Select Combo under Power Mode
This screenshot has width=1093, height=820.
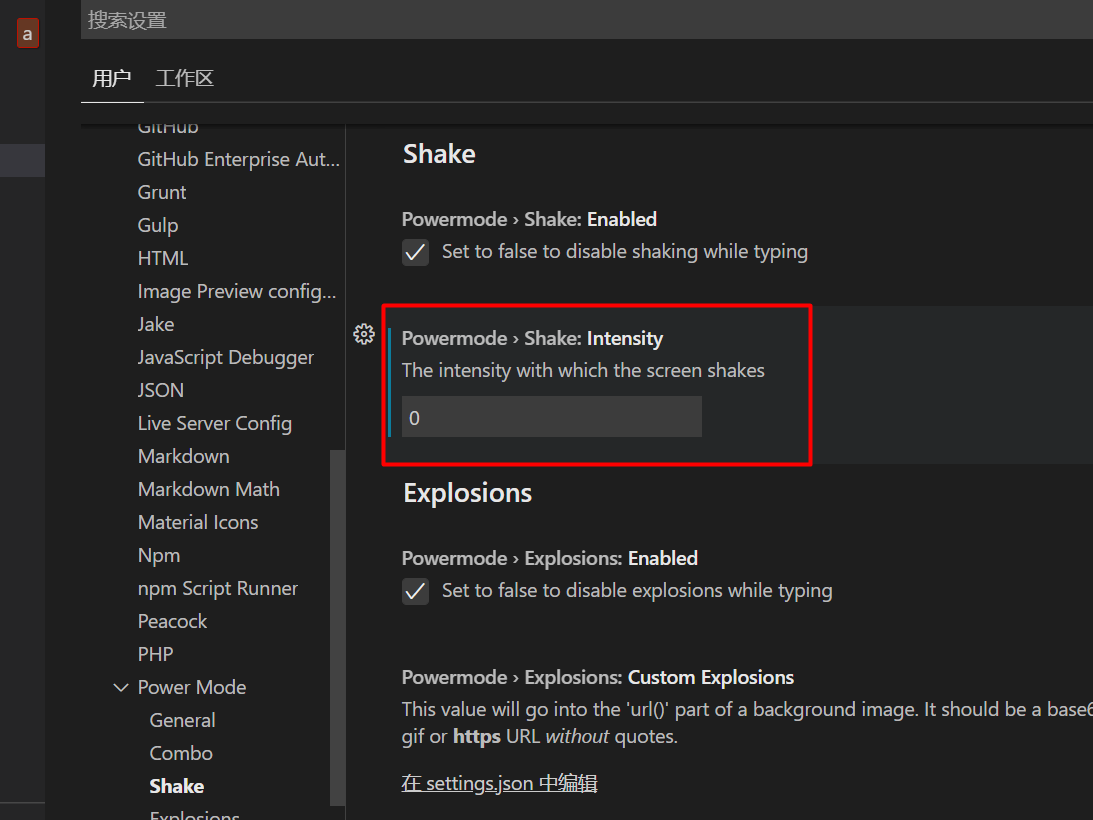[181, 753]
